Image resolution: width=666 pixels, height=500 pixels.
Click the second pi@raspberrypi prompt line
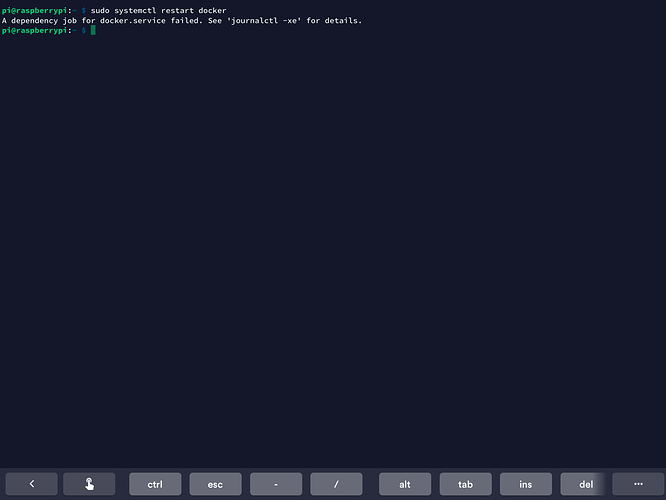pyautogui.click(x=37, y=31)
